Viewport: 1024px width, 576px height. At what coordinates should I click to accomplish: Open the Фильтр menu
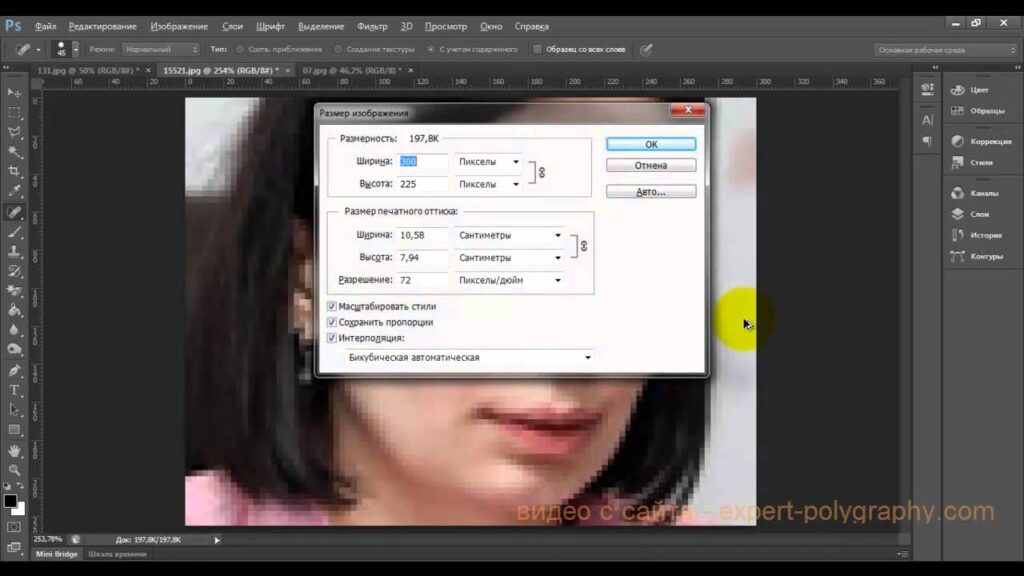[372, 25]
